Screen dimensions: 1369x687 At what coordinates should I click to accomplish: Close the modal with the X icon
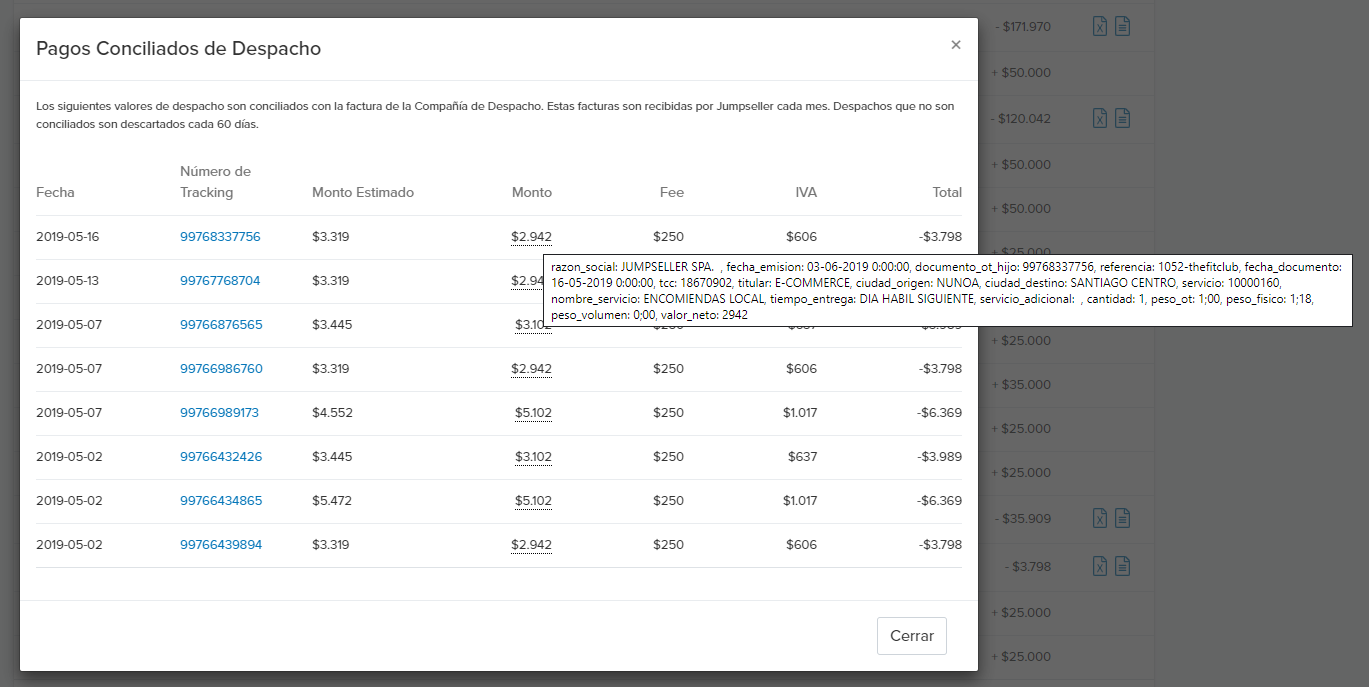coord(956,45)
